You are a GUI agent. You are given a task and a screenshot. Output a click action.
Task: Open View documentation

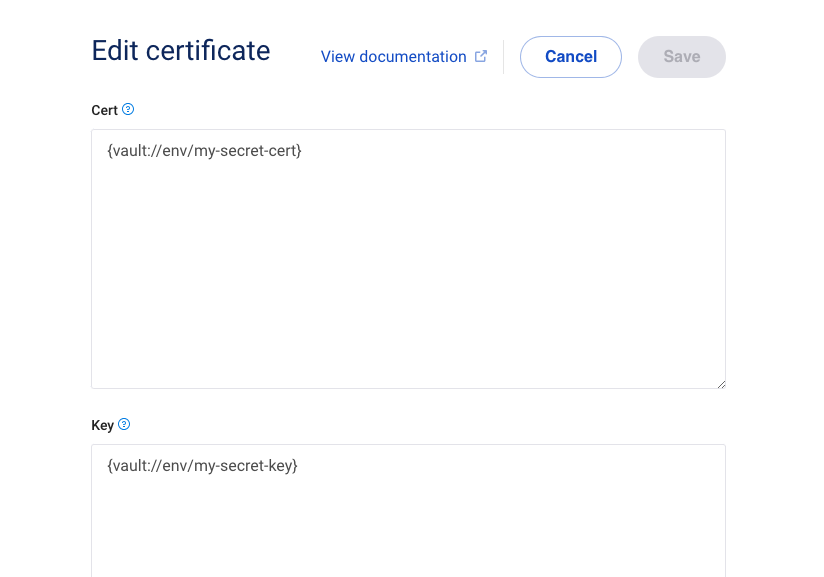point(393,56)
